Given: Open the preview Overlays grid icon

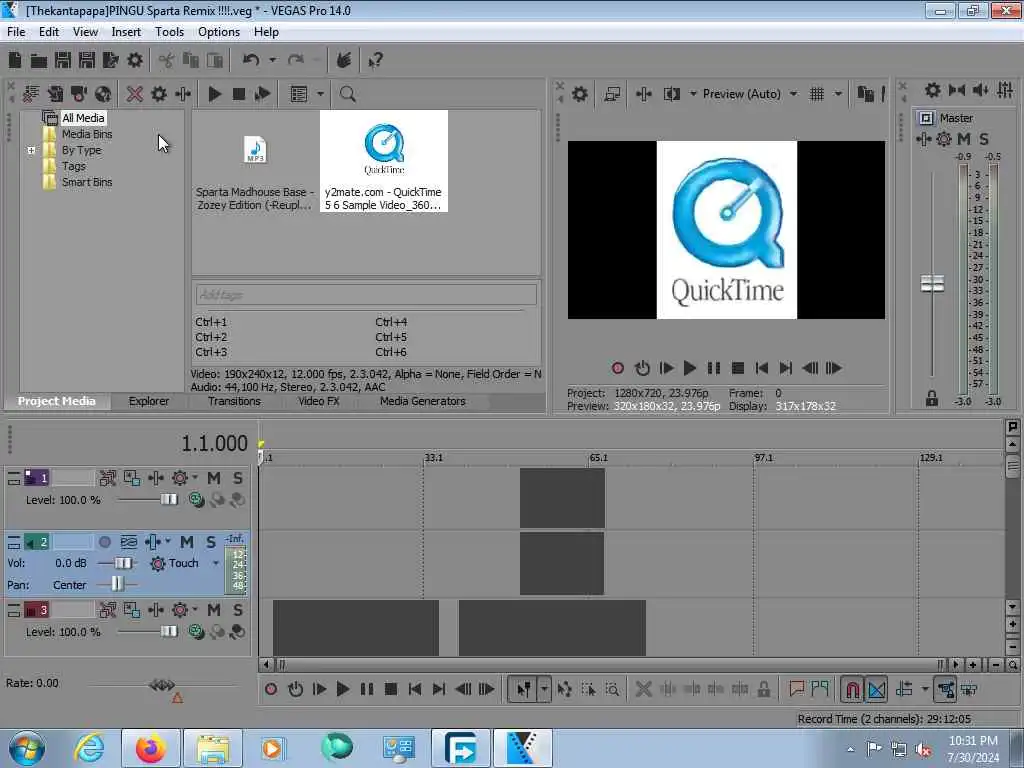Looking at the screenshot, I should pyautogui.click(x=817, y=94).
